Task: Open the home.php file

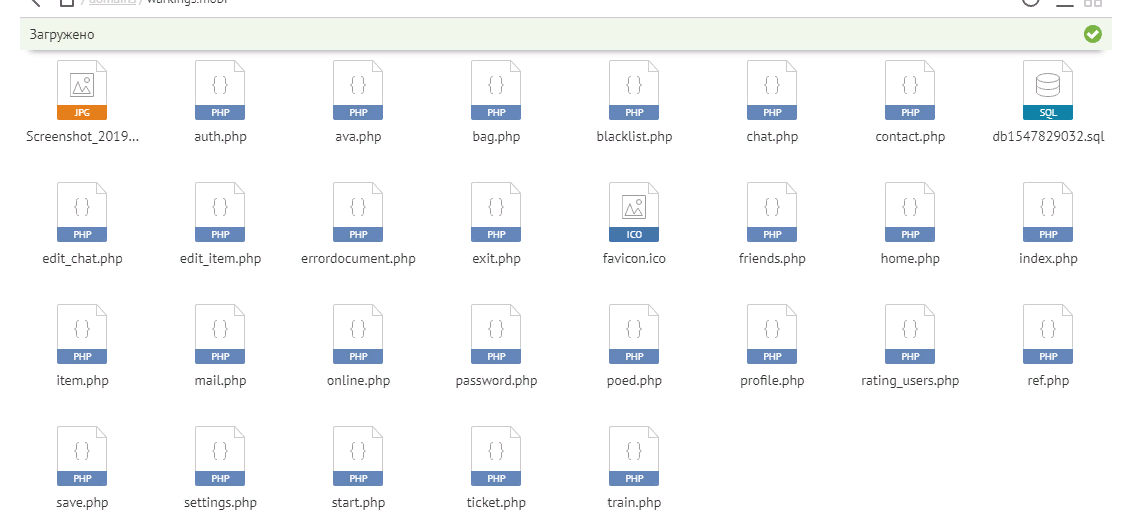Action: click(x=910, y=213)
